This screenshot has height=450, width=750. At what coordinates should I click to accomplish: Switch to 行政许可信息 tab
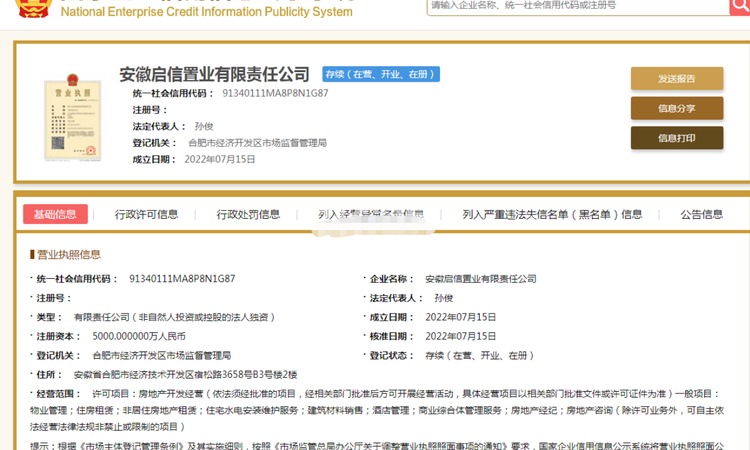point(146,214)
